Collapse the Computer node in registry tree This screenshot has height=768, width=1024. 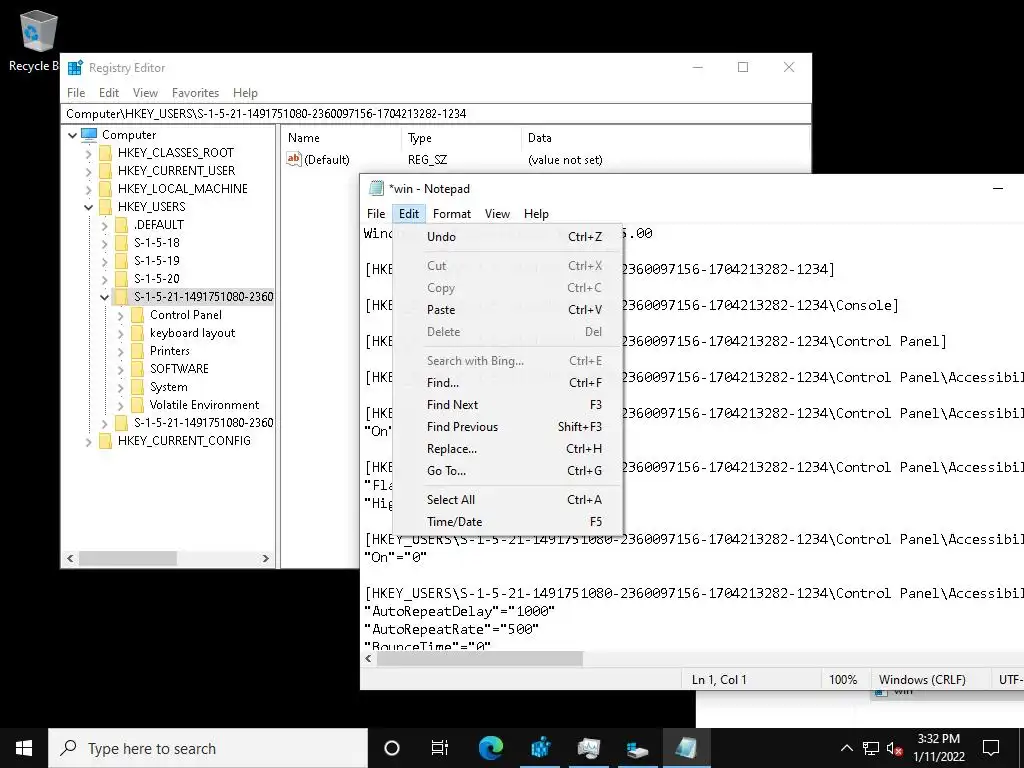(72, 135)
